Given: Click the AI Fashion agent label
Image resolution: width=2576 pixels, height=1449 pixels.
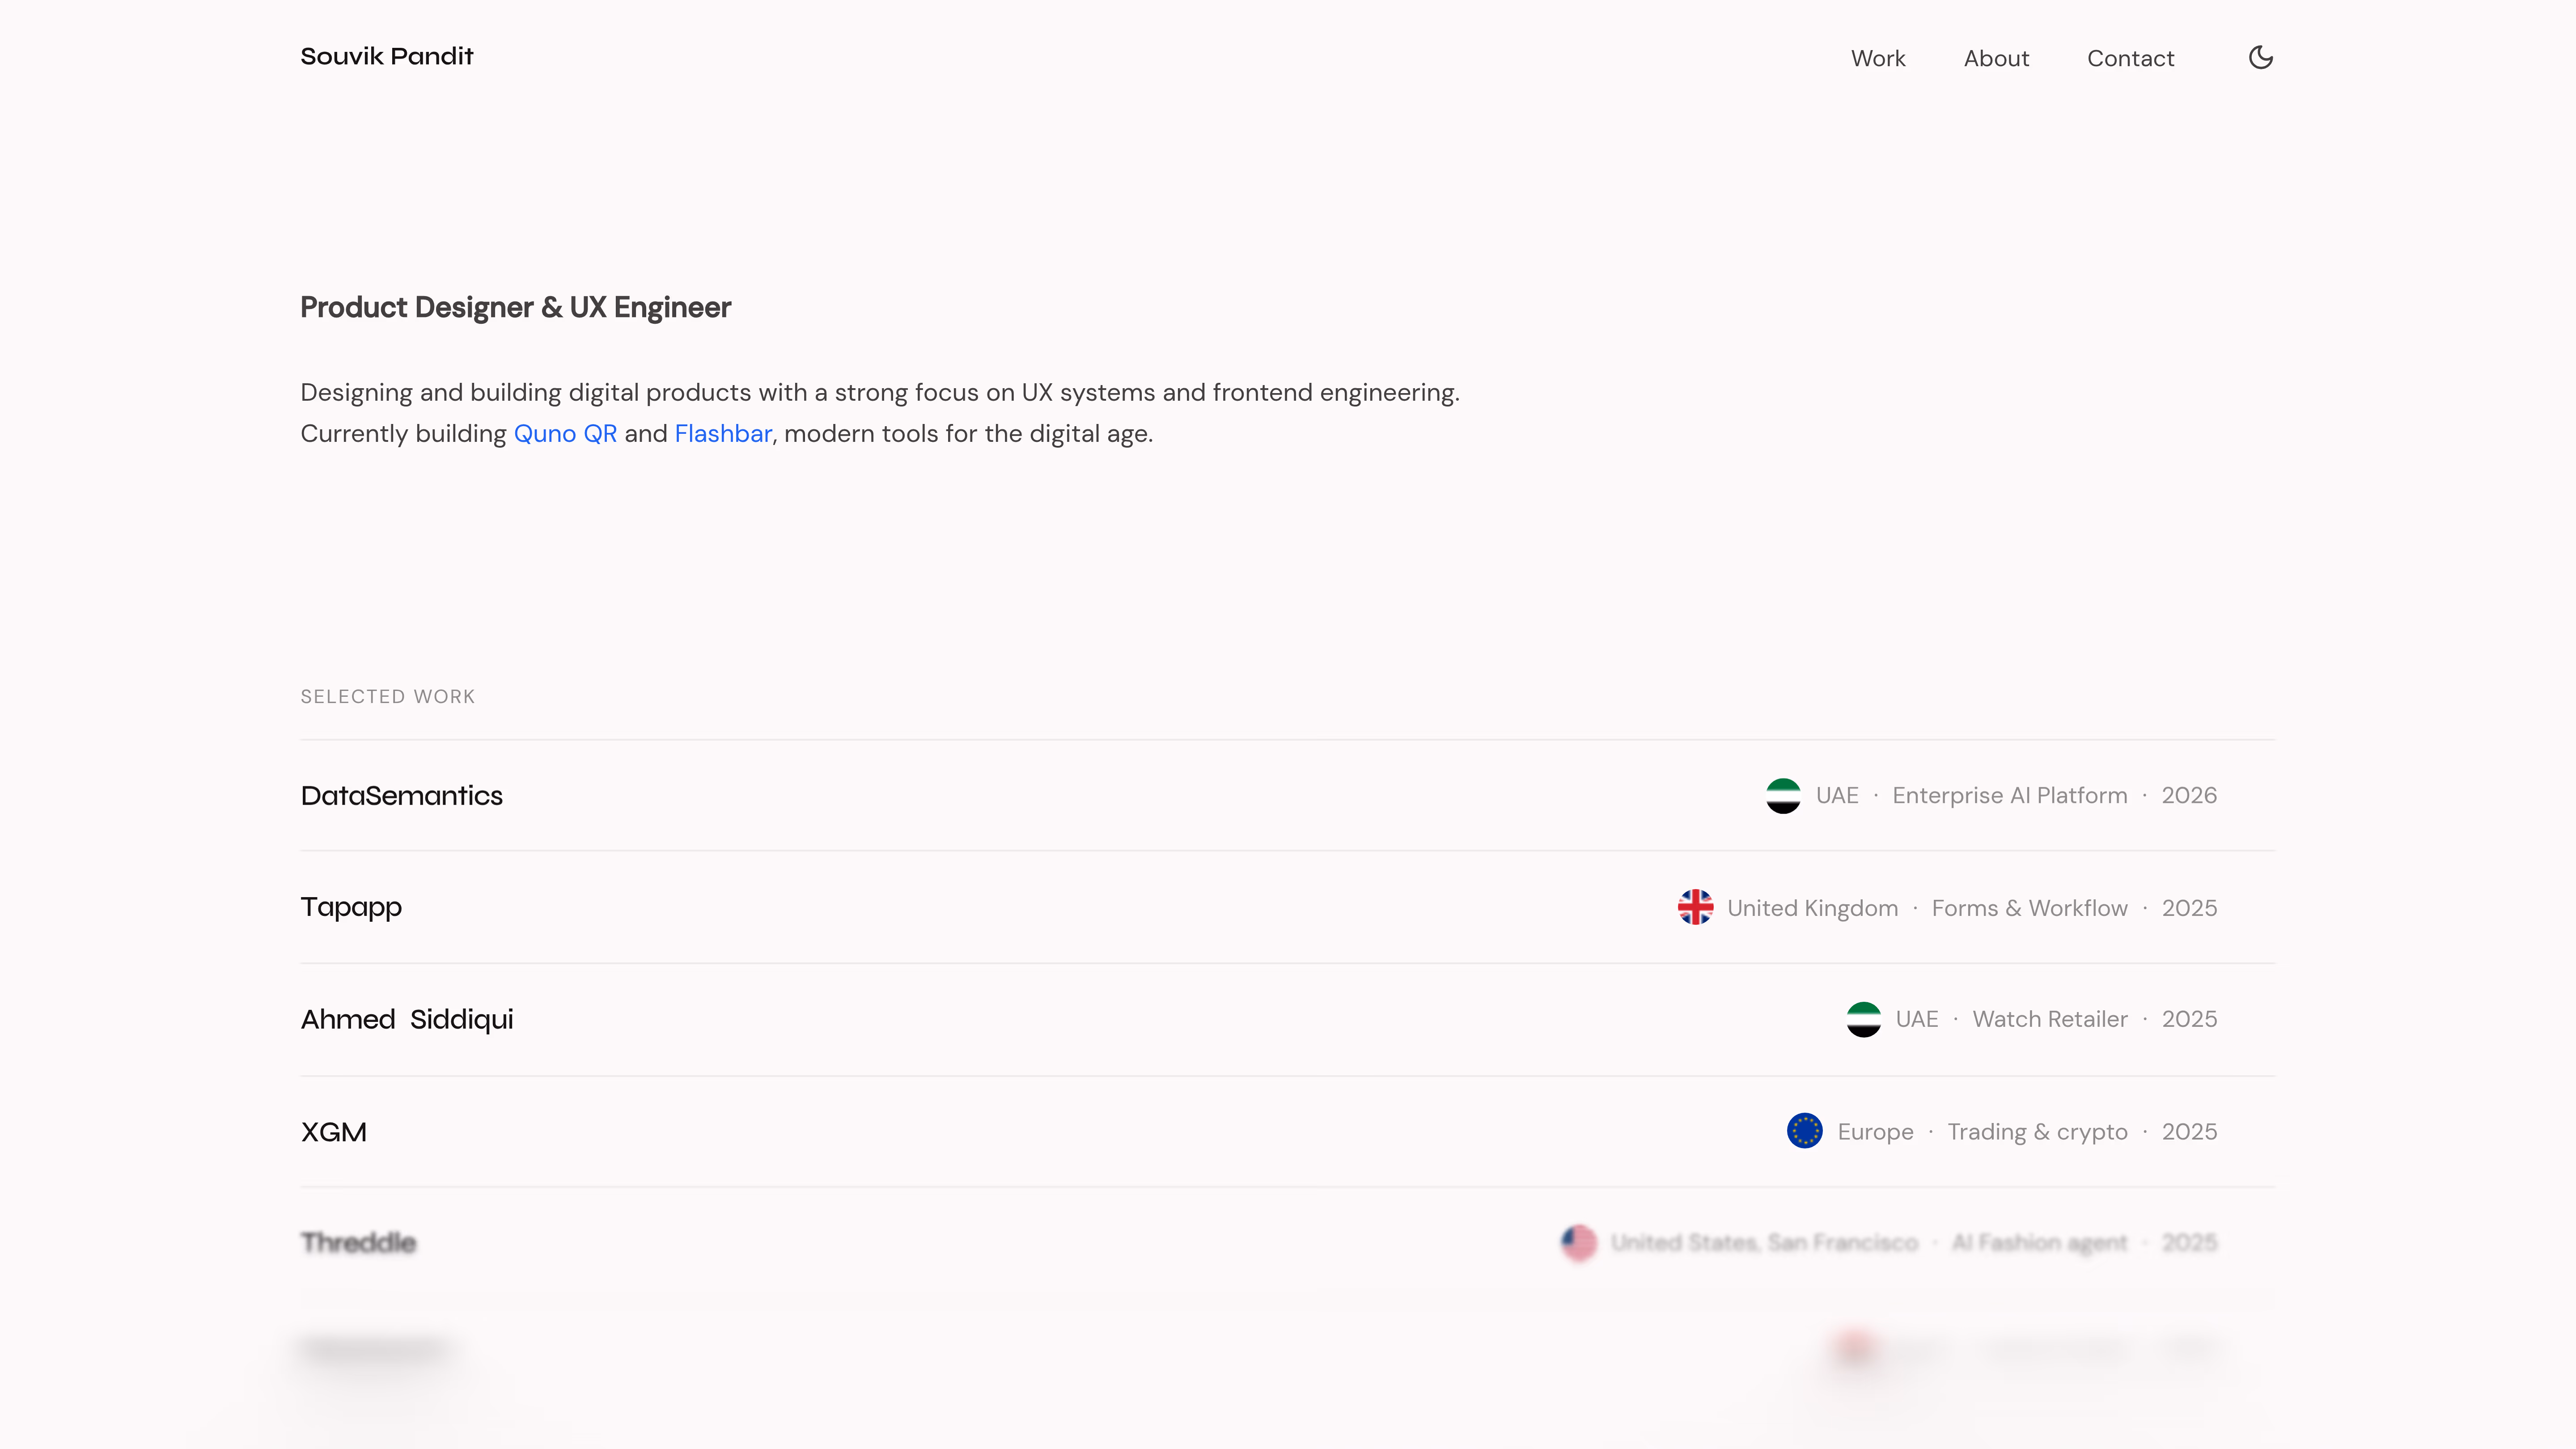Looking at the screenshot, I should pos(2039,1243).
